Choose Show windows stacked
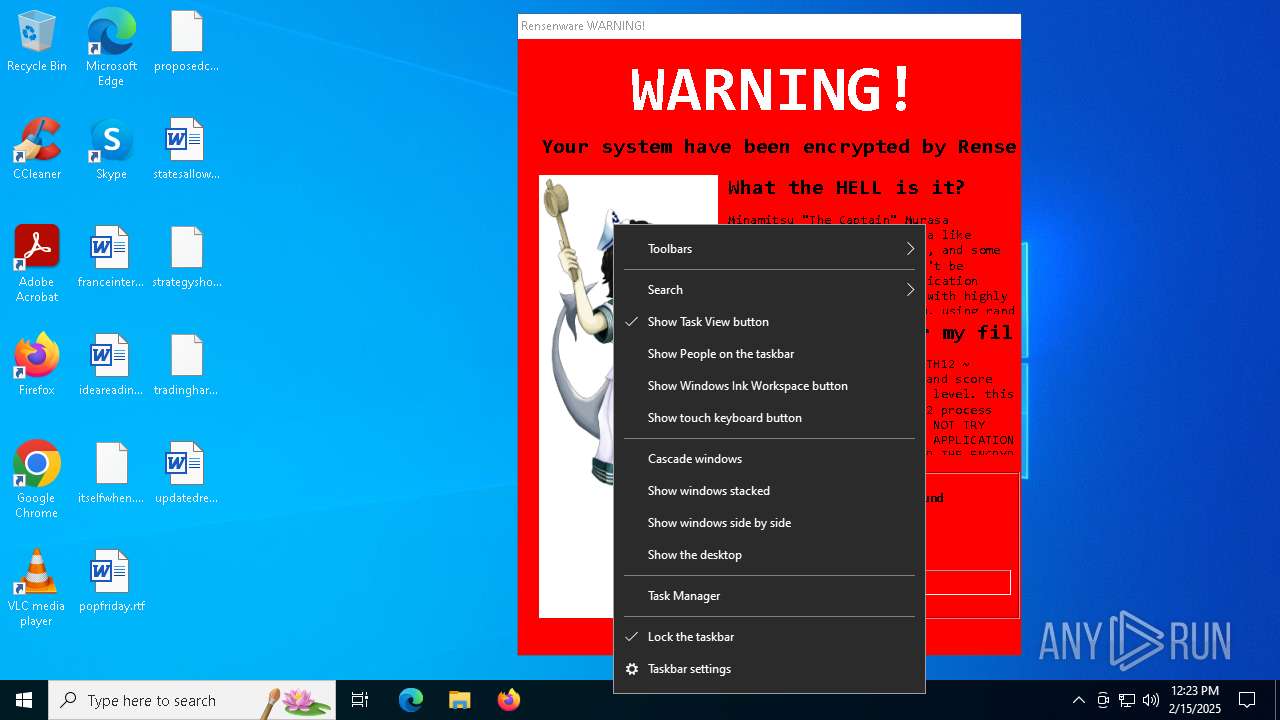The image size is (1280, 720). 769,491
